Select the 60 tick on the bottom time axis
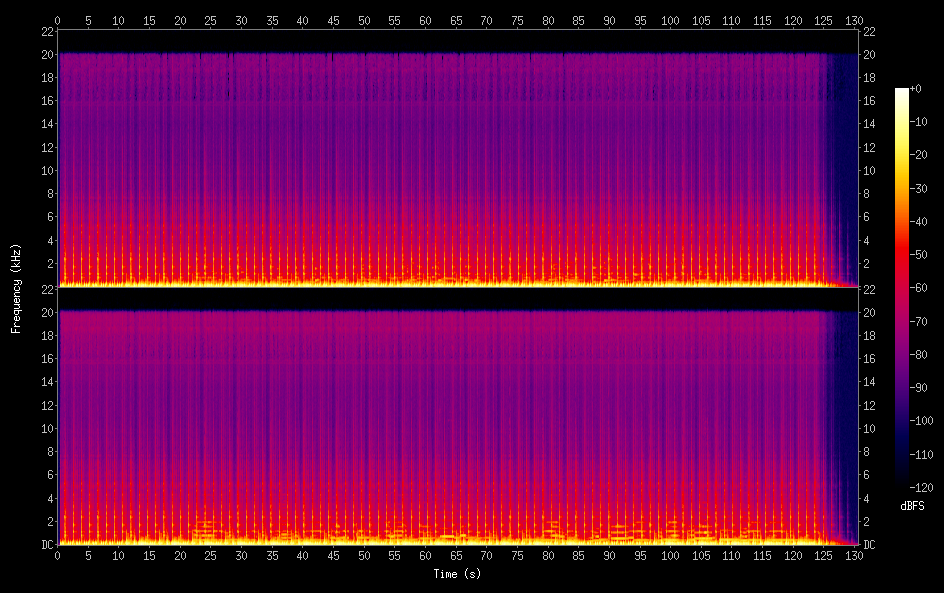 (x=425, y=555)
